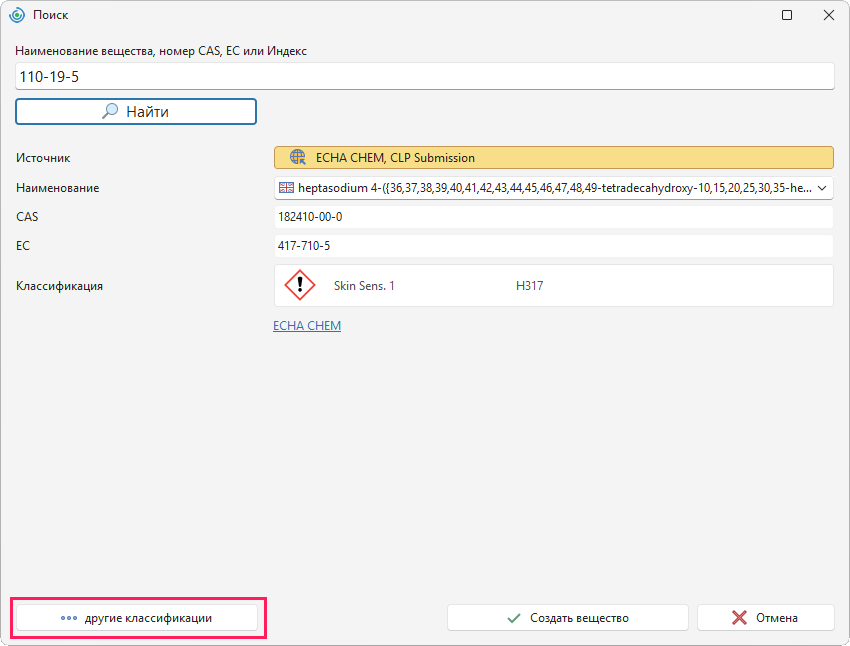Click the EC field showing 417-710-5
The height and width of the screenshot is (646, 850).
553,246
